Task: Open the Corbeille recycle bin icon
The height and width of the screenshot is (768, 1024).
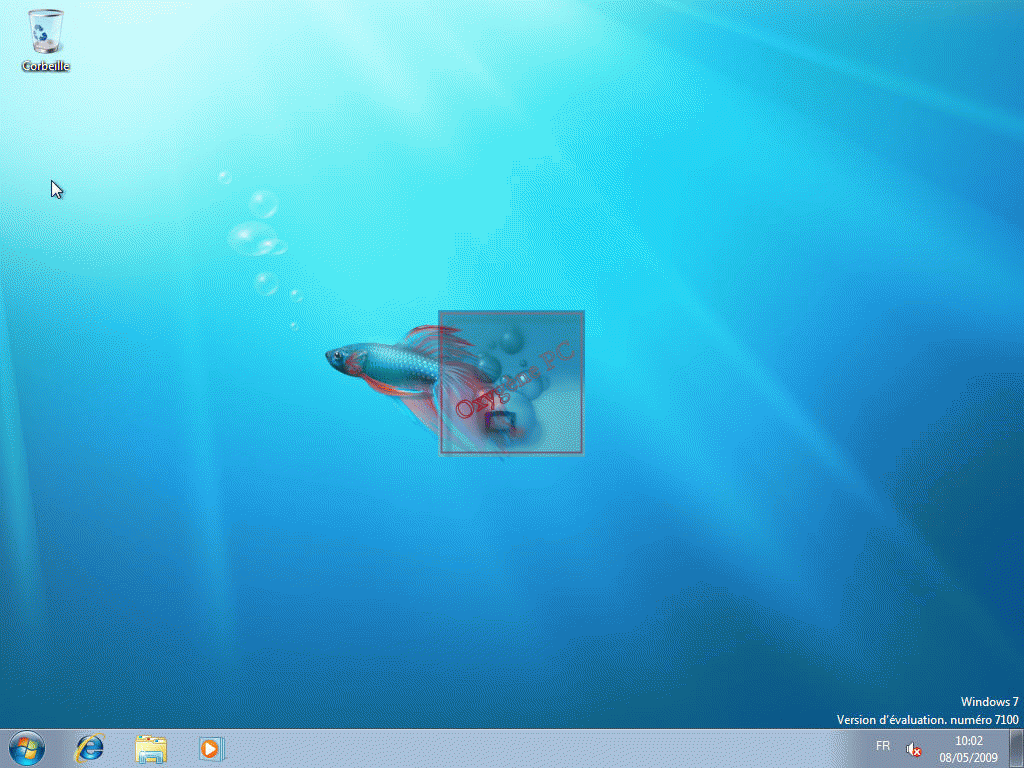Action: click(x=46, y=32)
